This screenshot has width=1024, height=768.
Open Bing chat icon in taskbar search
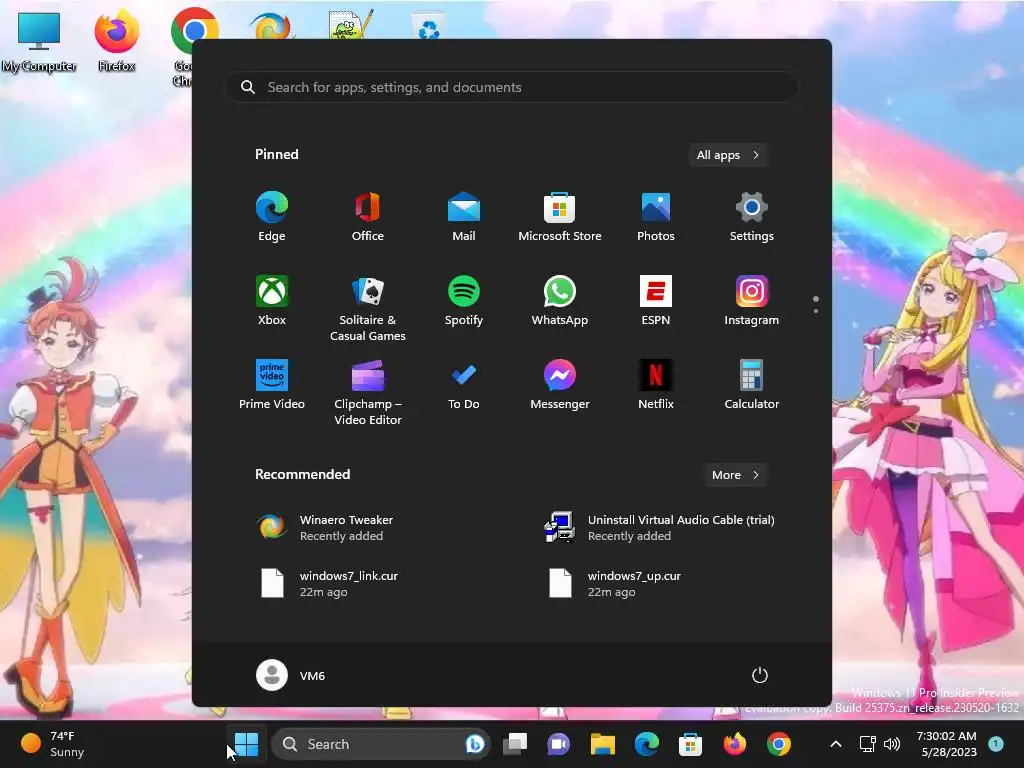[x=475, y=744]
